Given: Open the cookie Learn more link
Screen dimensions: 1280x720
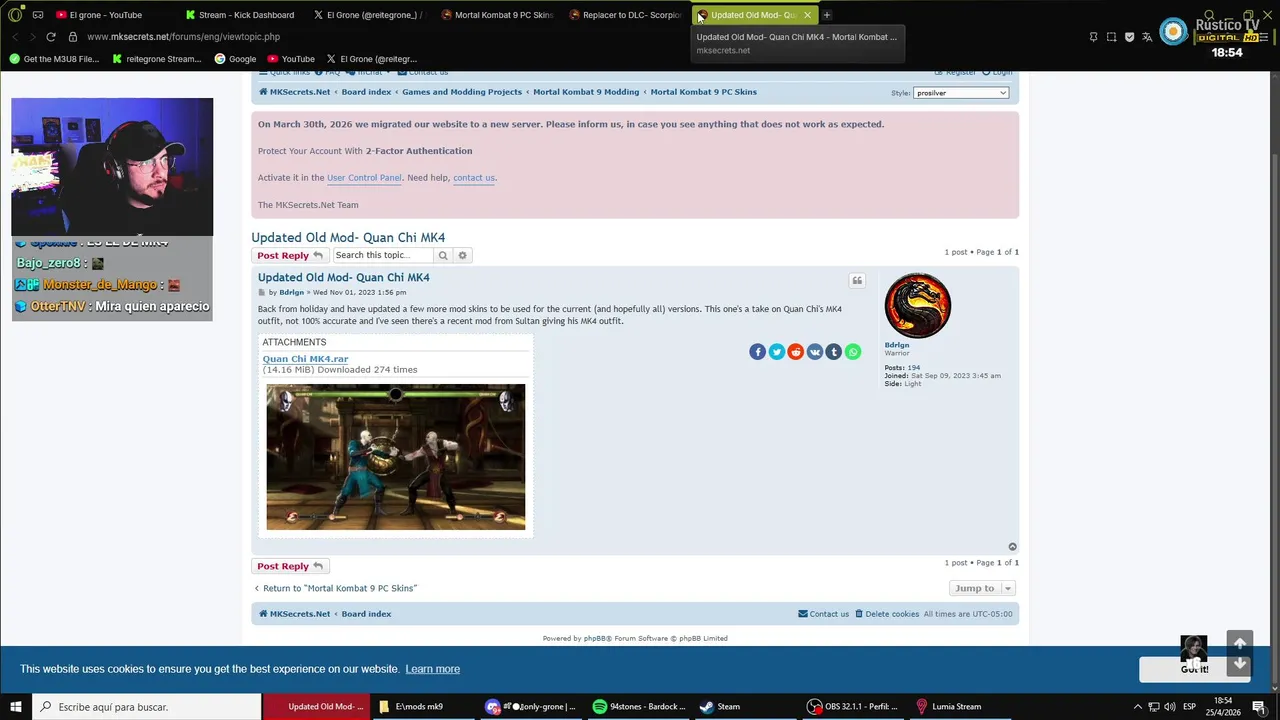Looking at the screenshot, I should tap(432, 669).
